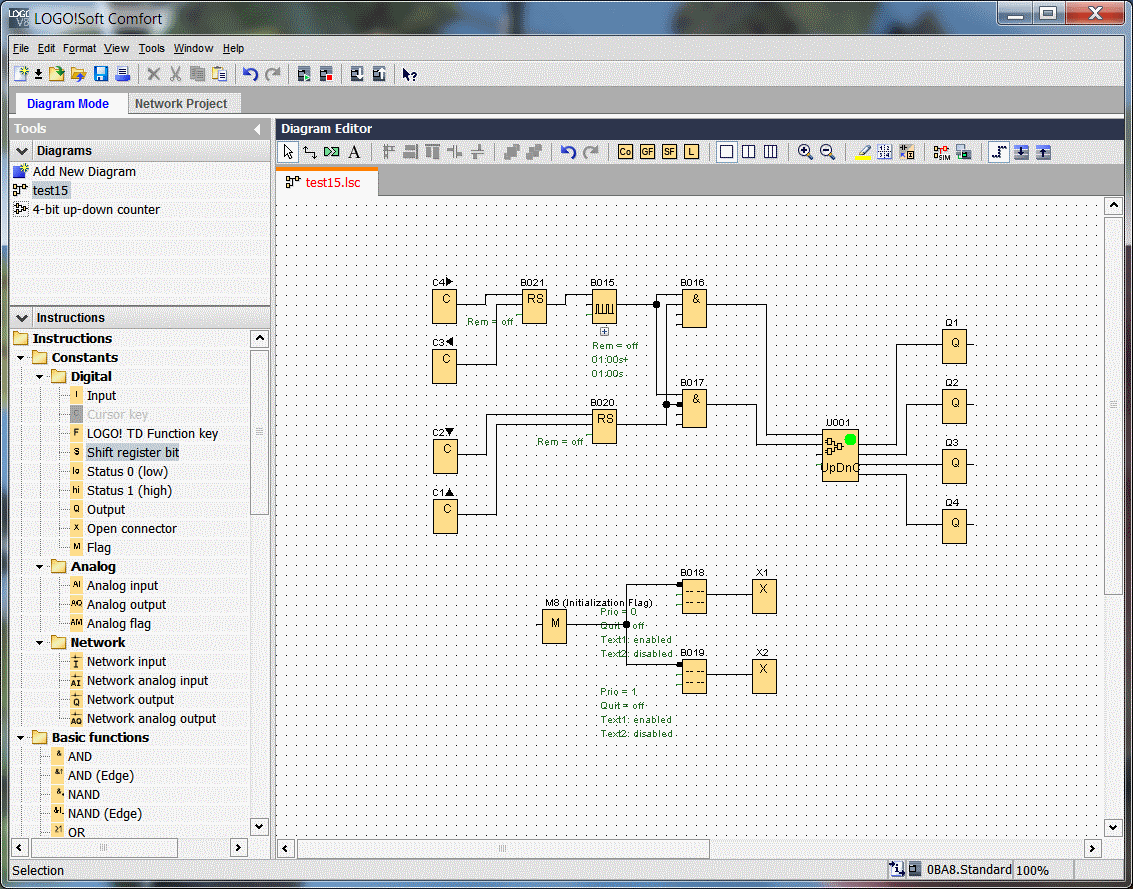The height and width of the screenshot is (889, 1133).
Task: Start the Online test icon
Action: pos(963,152)
